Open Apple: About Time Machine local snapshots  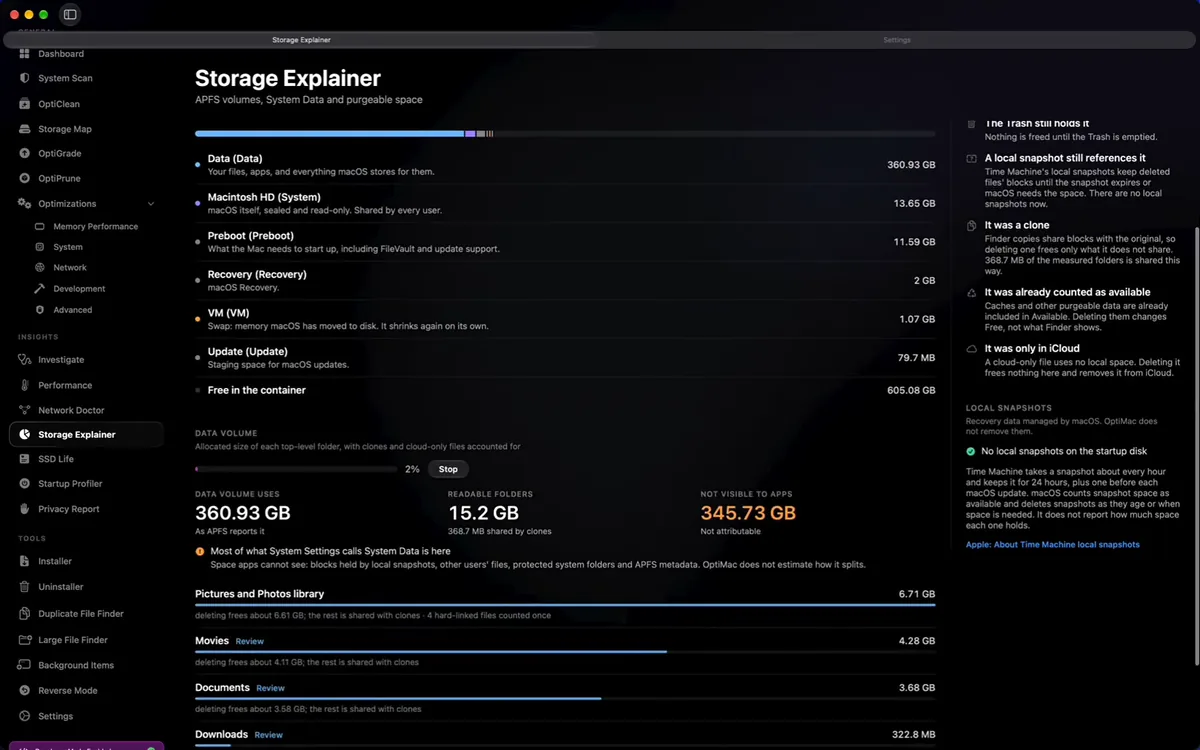click(x=1052, y=545)
